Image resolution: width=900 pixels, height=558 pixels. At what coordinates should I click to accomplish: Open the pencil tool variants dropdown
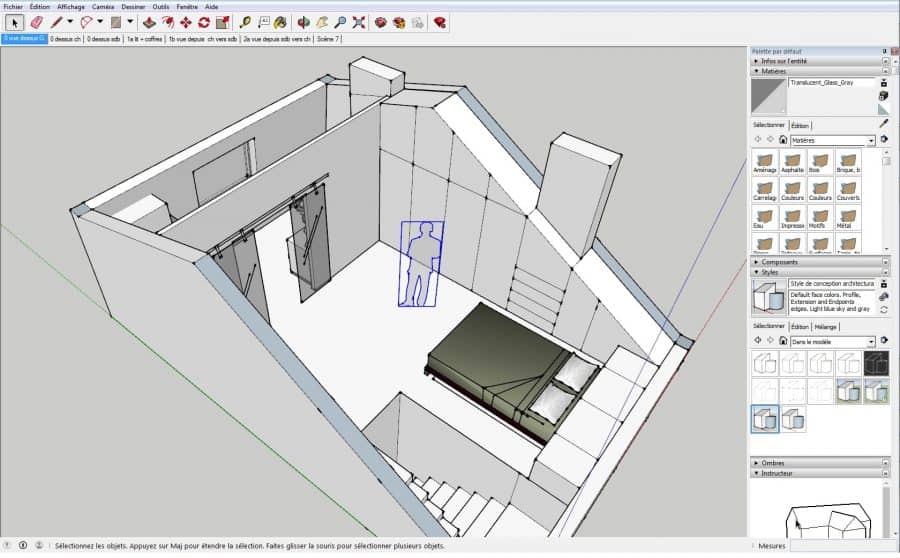(70, 22)
